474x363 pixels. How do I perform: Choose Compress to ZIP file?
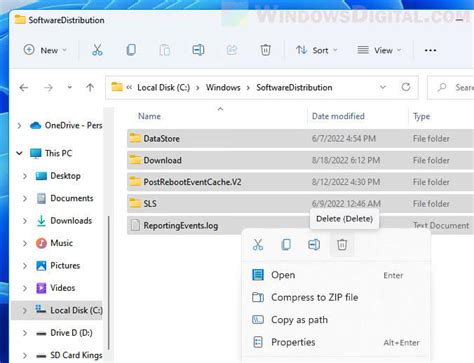336,297
